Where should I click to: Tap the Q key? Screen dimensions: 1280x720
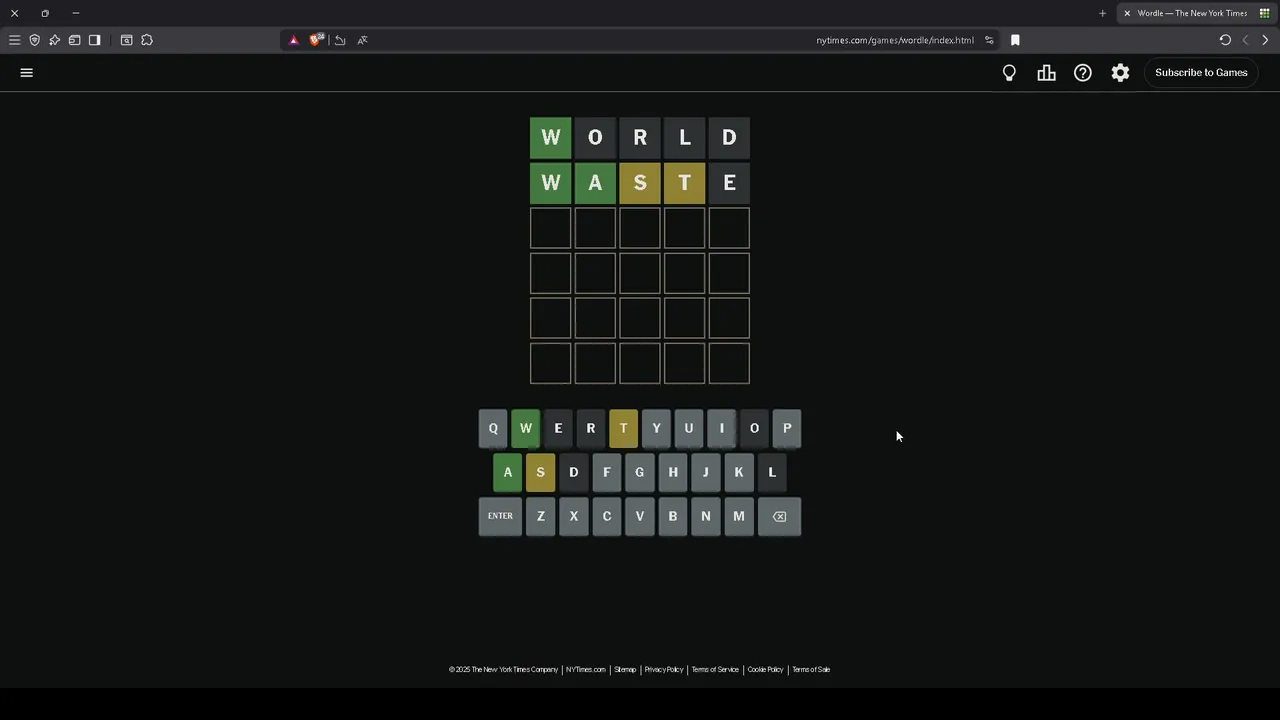(493, 428)
